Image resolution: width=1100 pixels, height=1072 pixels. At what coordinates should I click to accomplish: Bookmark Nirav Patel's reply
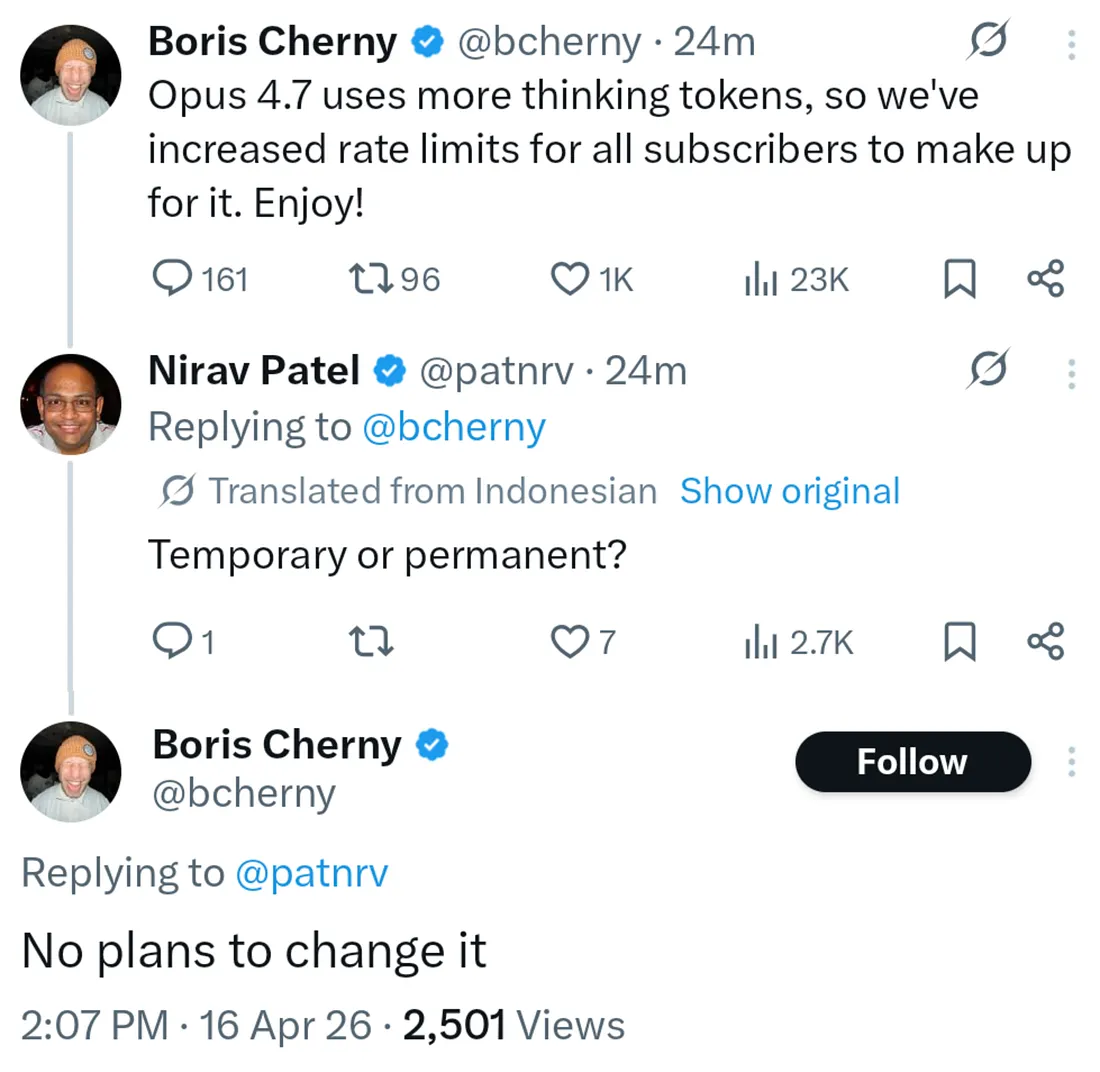(x=959, y=640)
